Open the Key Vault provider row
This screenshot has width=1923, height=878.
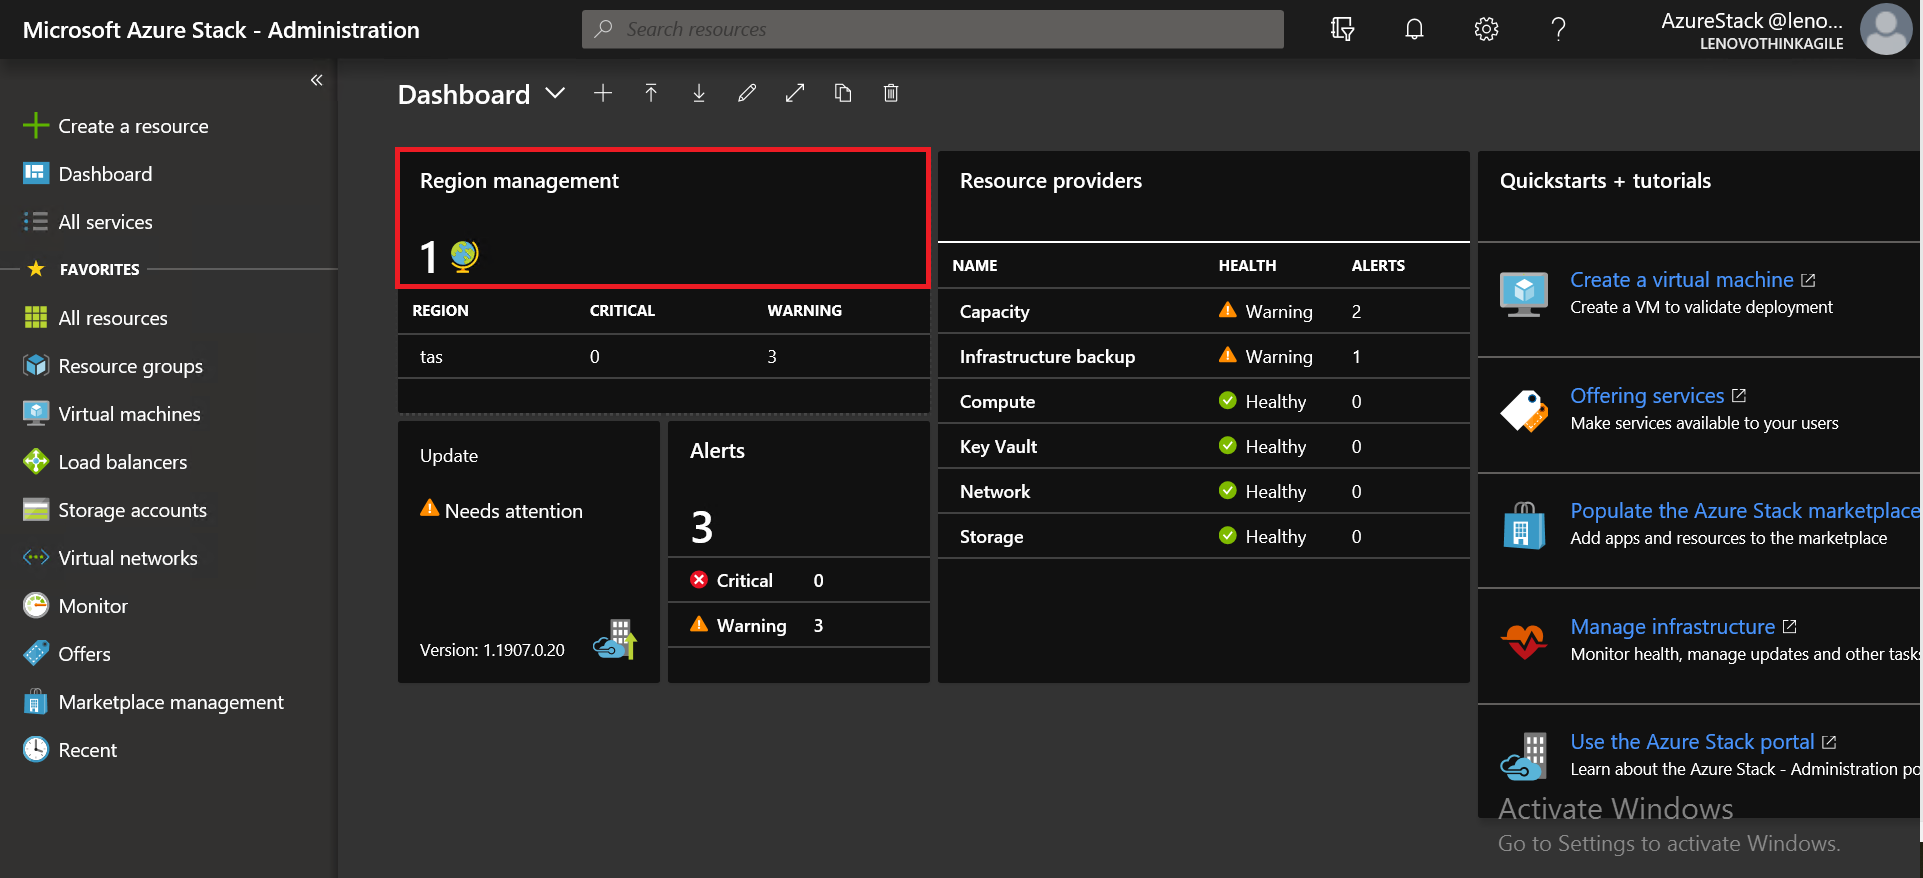[x=1203, y=446]
